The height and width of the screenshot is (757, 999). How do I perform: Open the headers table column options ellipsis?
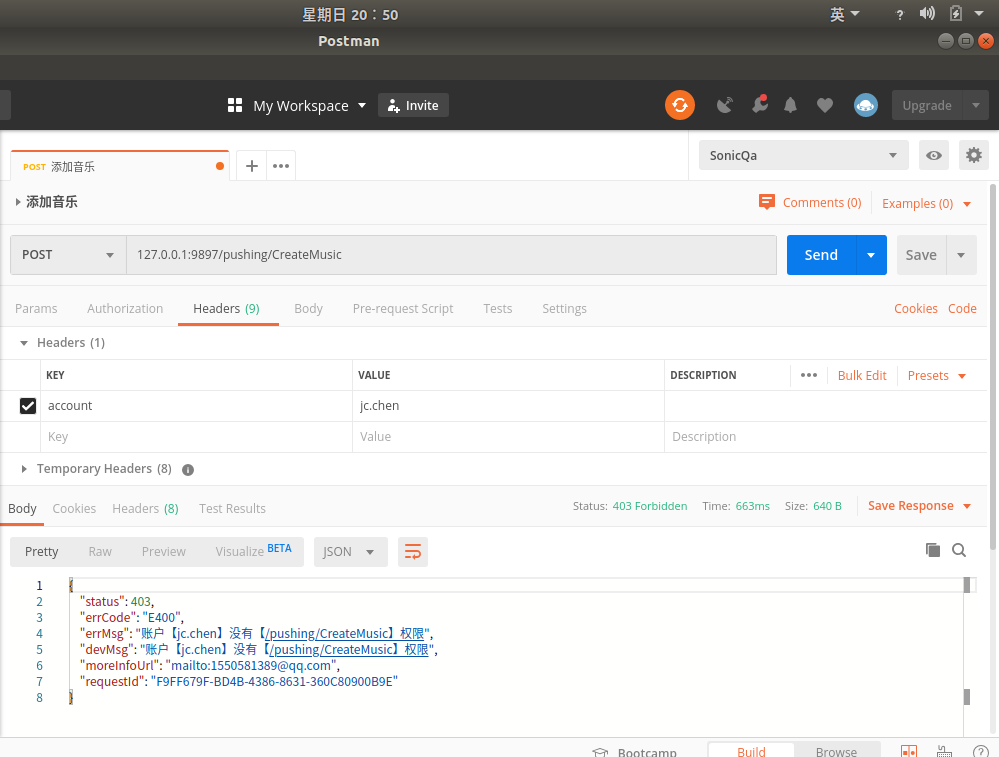809,375
